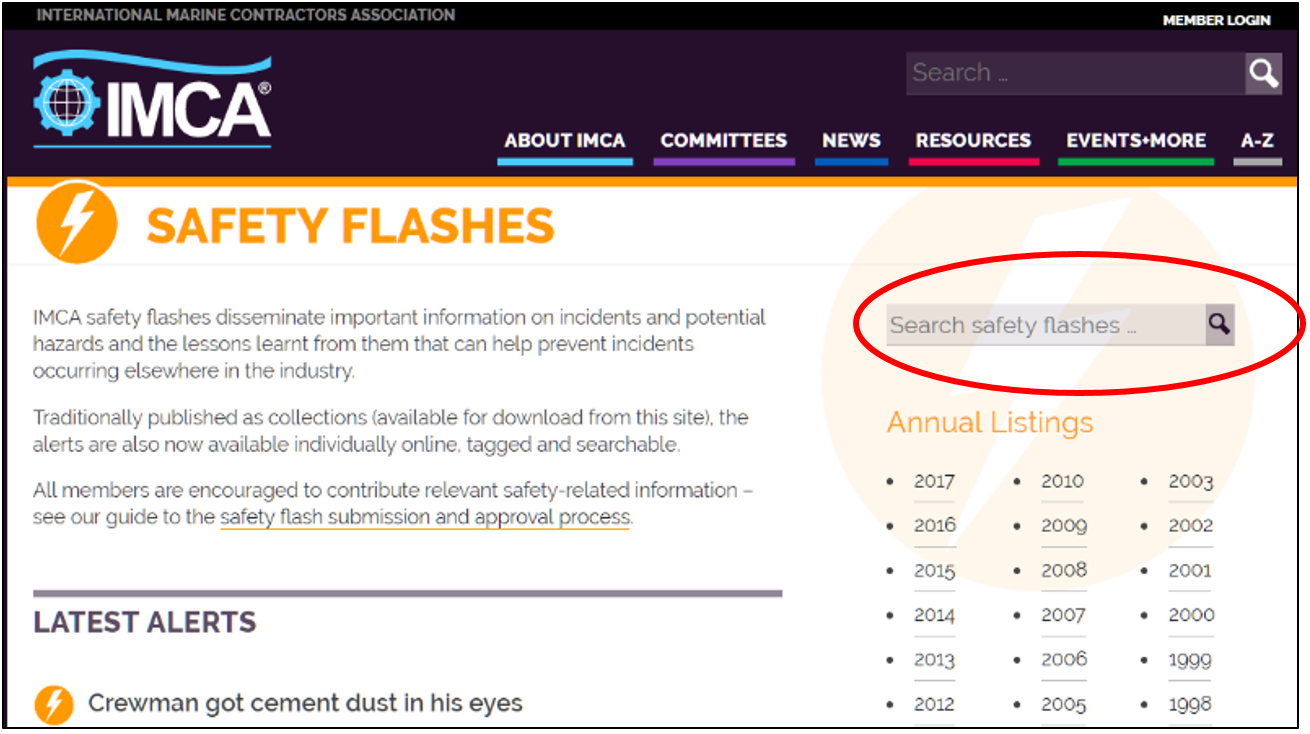
Task: Open the Committees menu
Action: pos(723,141)
